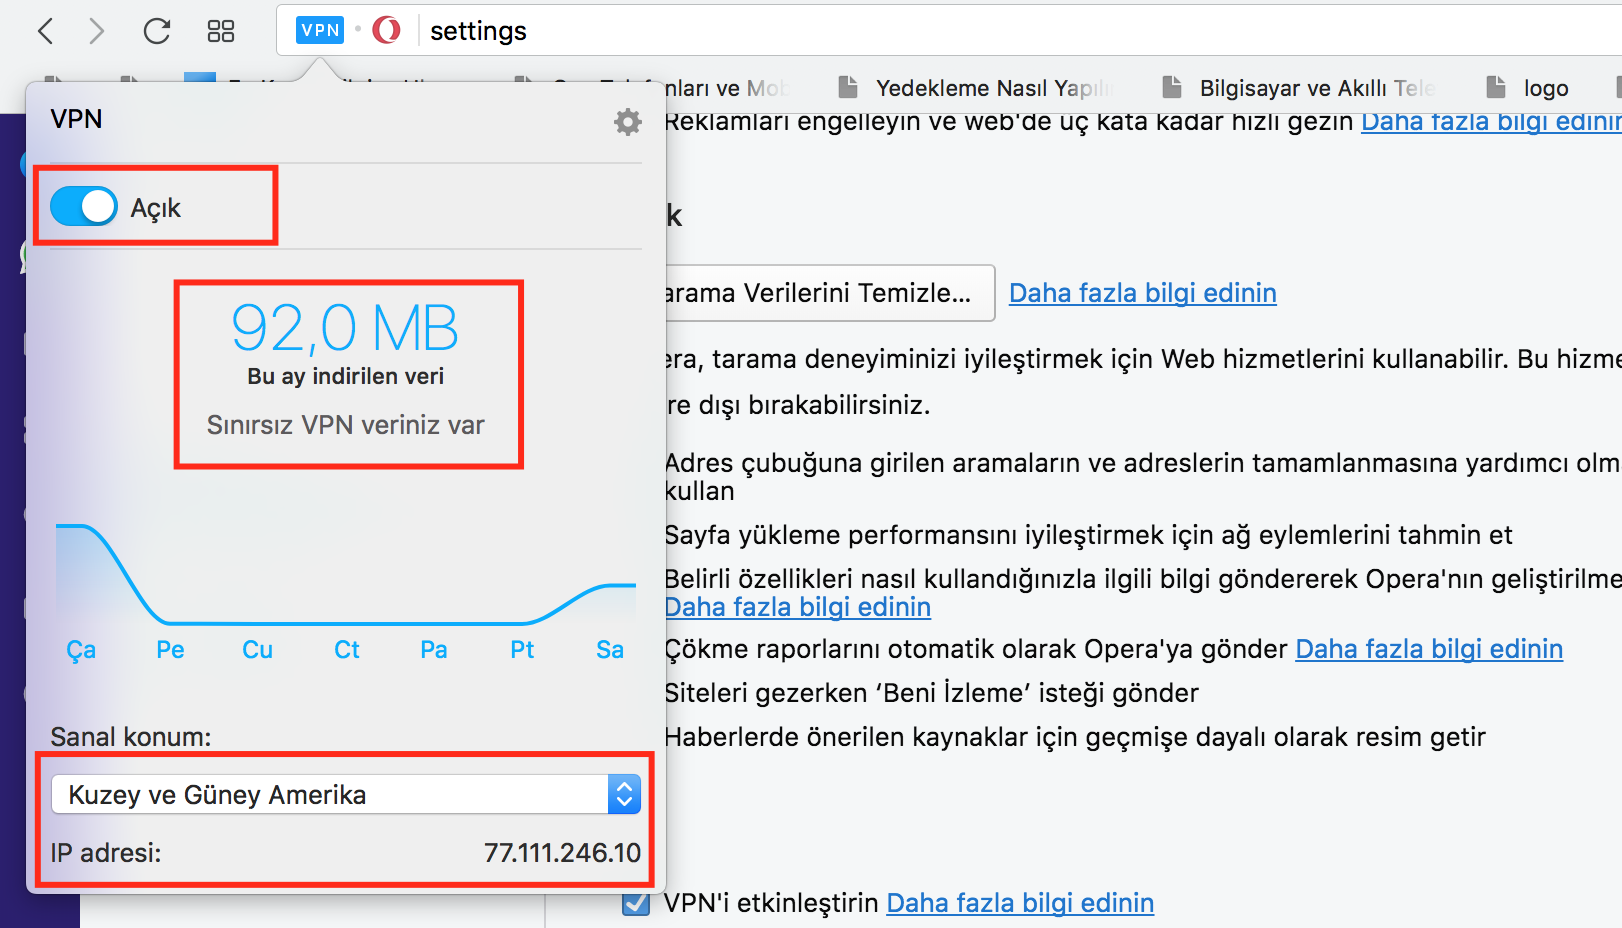Select the Ça day label on the graph
Screen dimensions: 1622x928
pos(81,650)
